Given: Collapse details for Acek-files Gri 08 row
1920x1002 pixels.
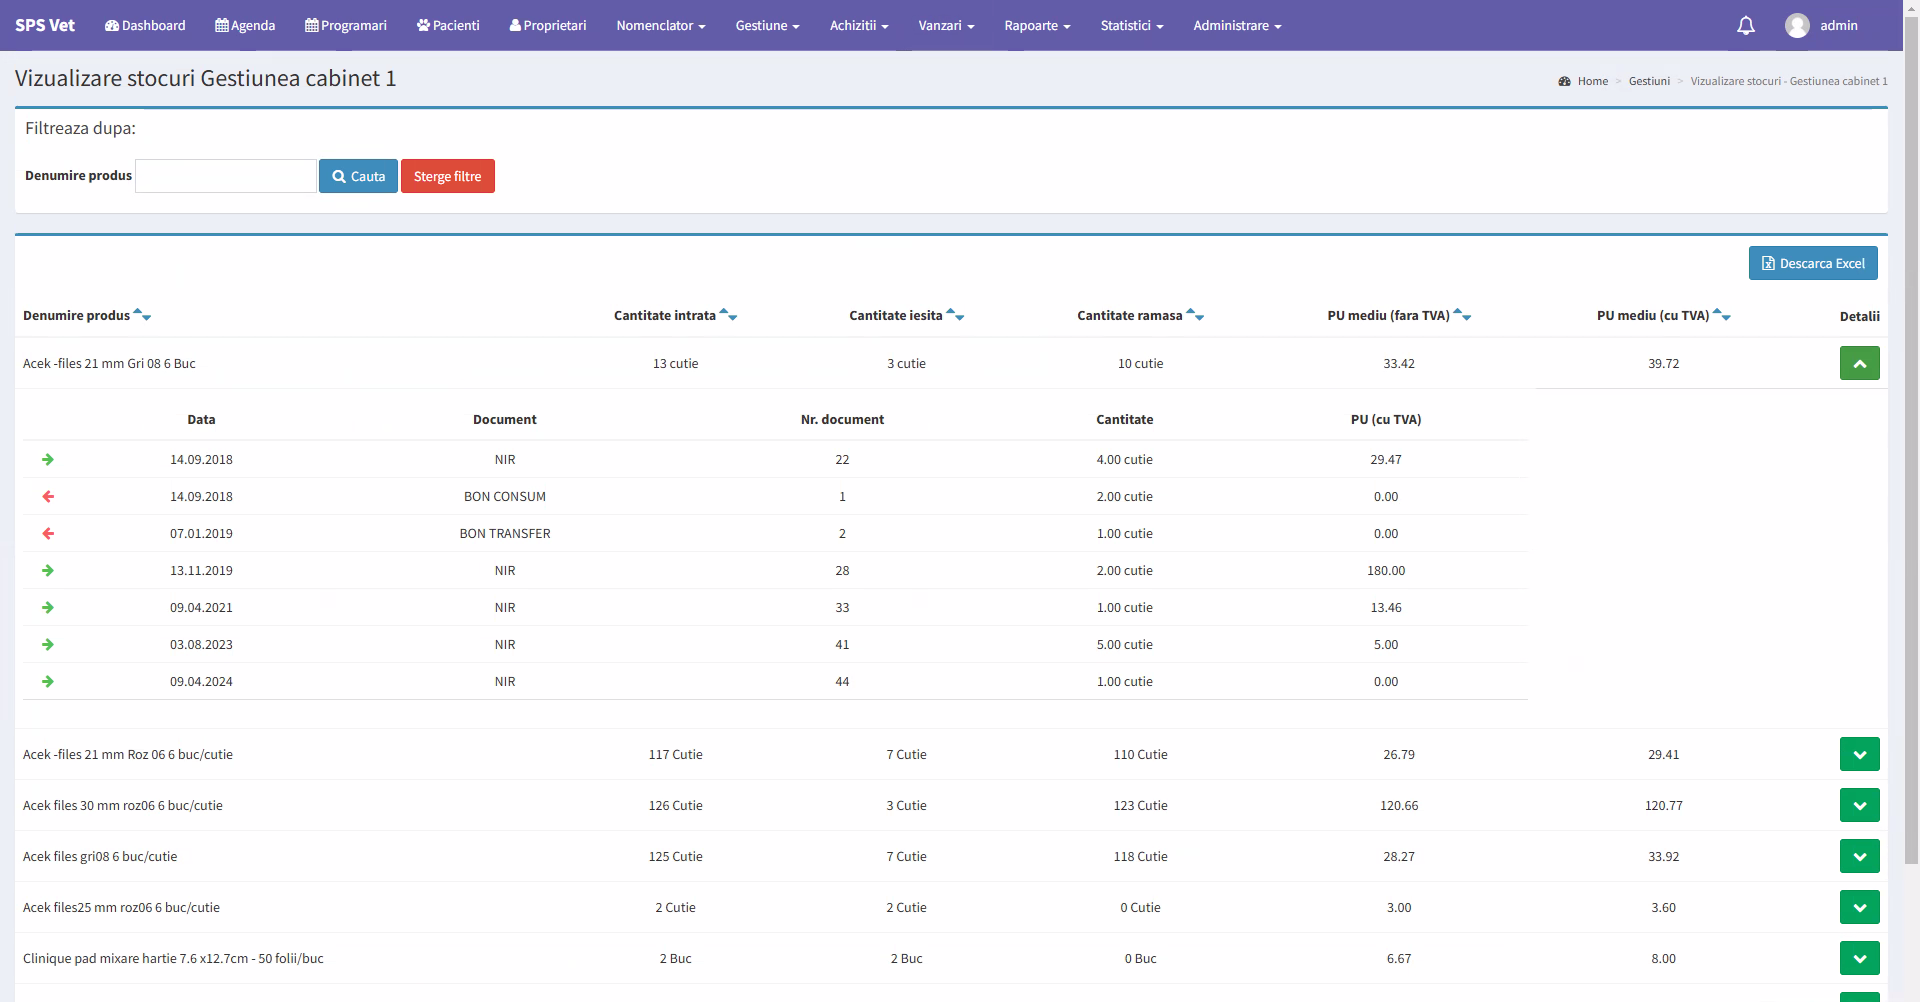Looking at the screenshot, I should (x=1859, y=363).
